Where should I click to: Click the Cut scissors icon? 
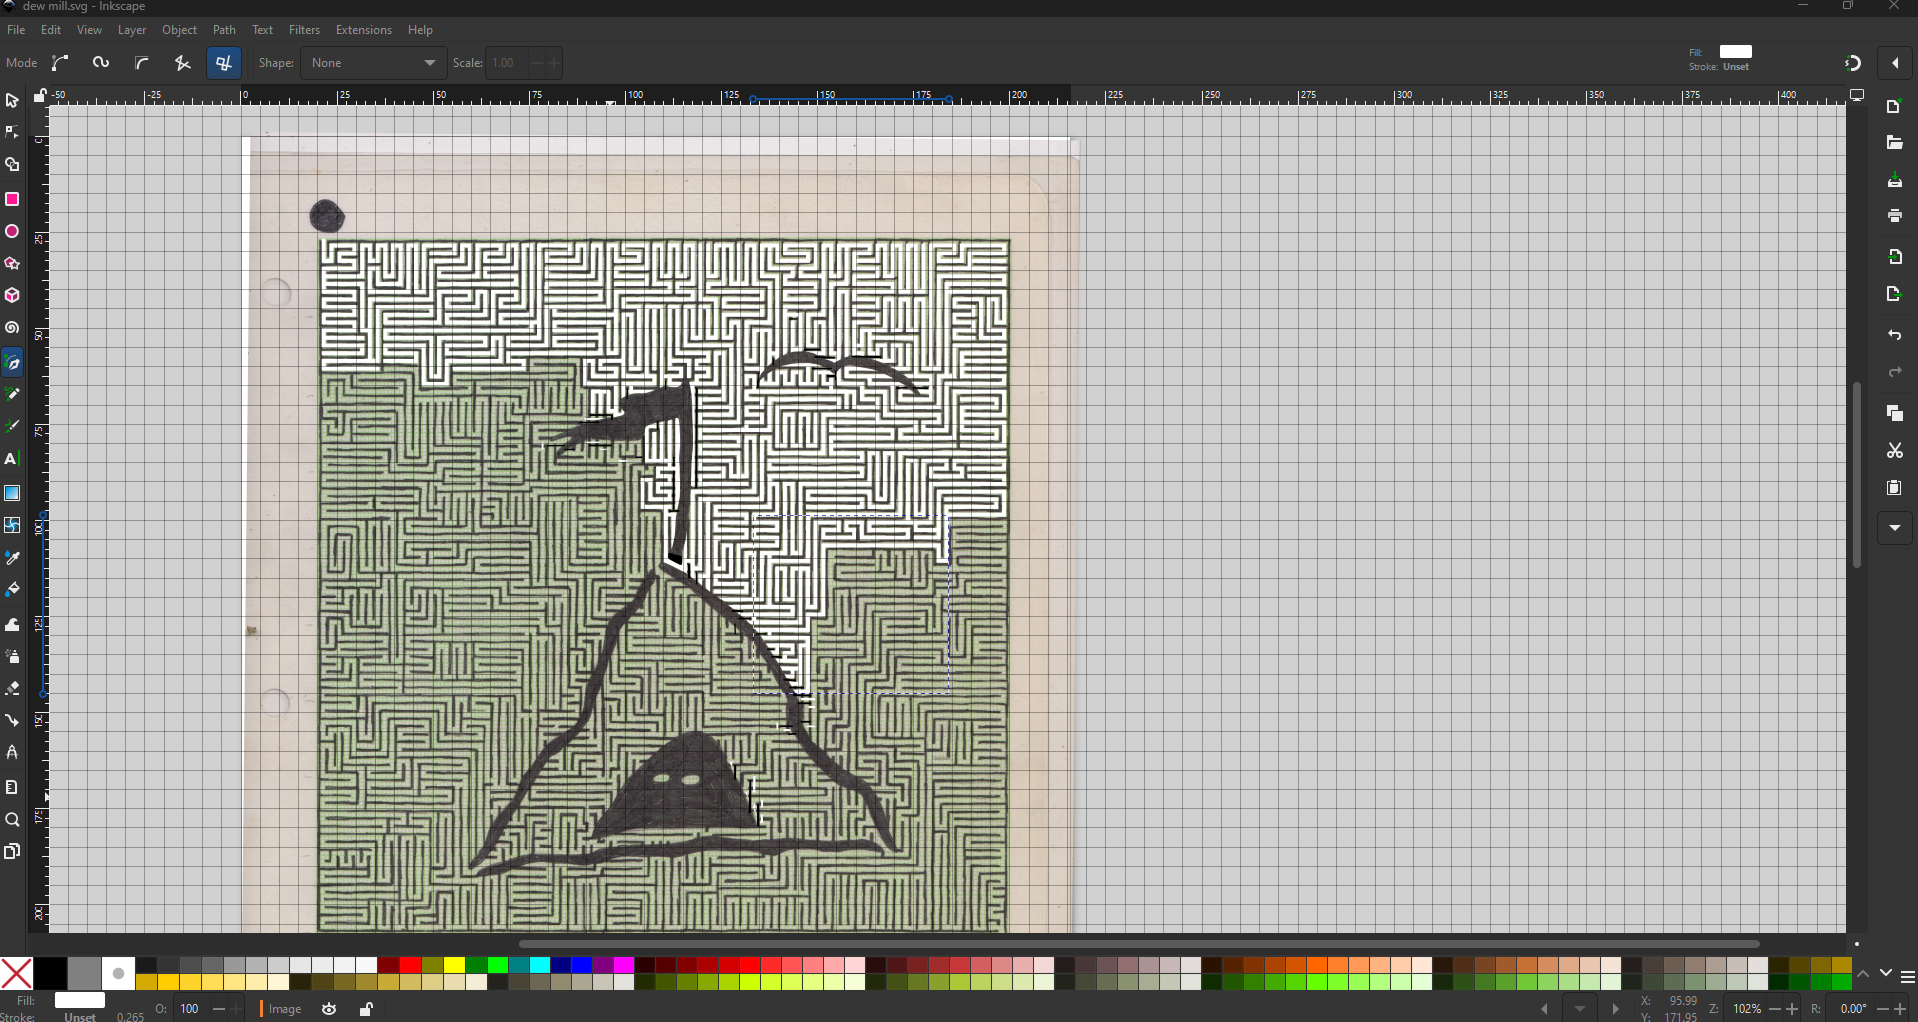1894,451
